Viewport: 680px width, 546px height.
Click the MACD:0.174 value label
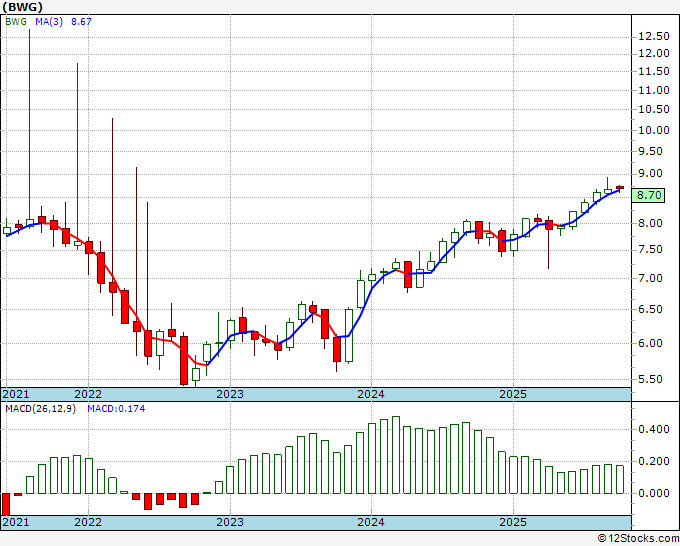tap(116, 409)
